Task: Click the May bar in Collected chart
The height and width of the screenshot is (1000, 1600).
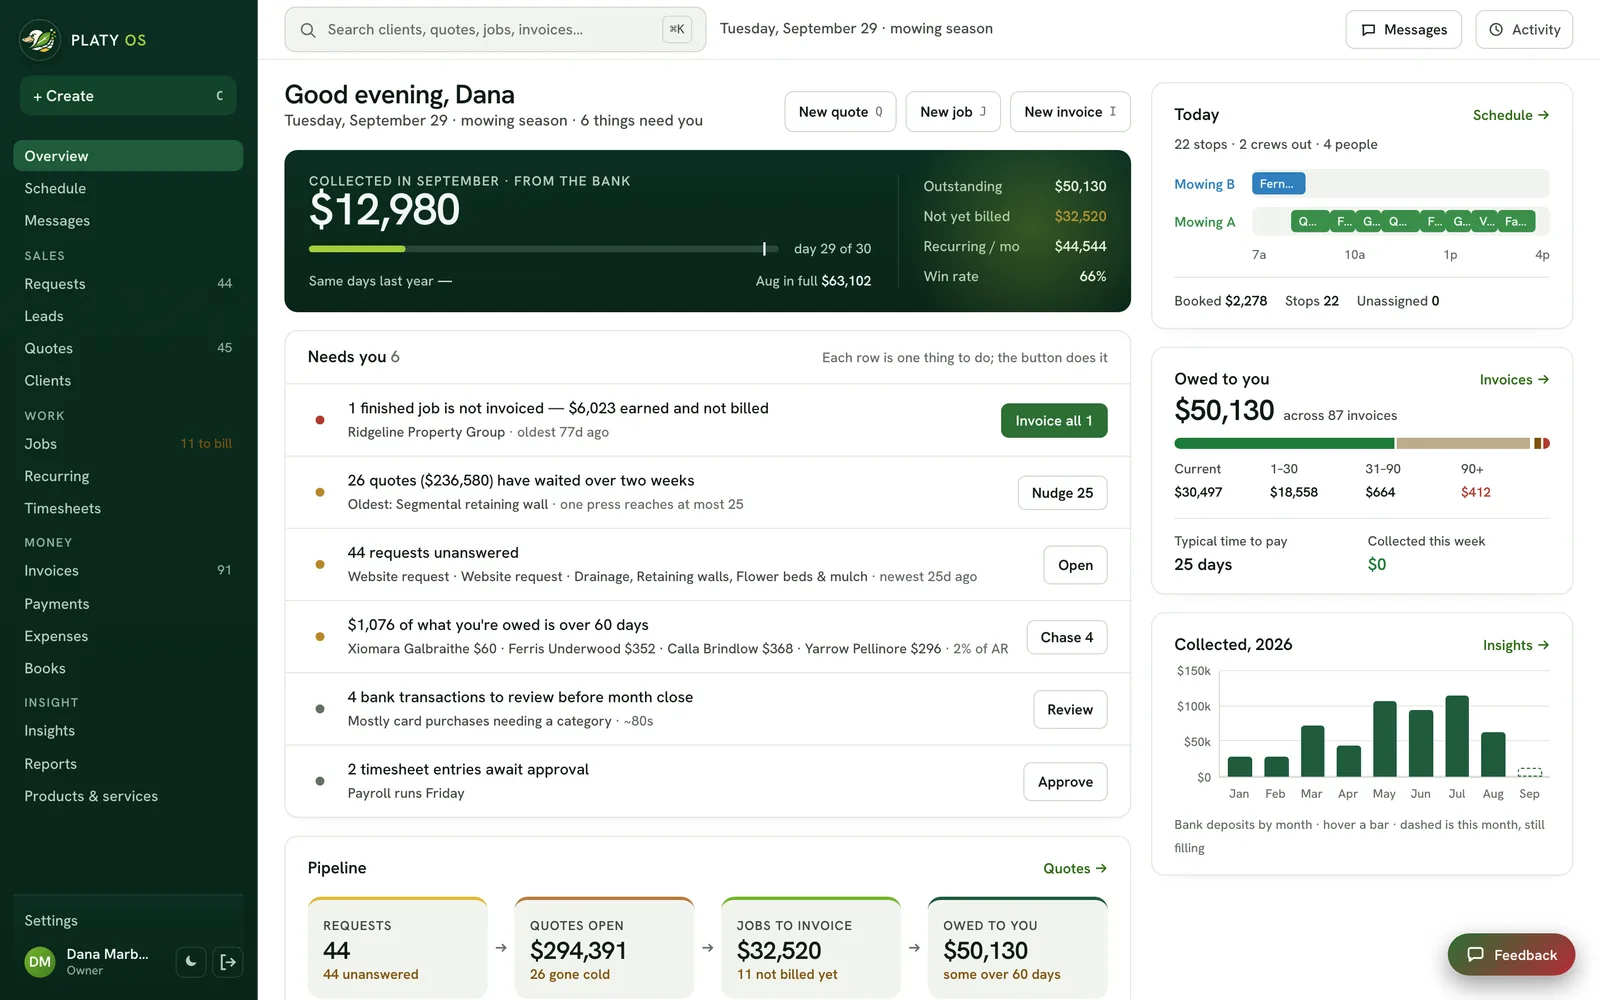Action: [x=1384, y=739]
